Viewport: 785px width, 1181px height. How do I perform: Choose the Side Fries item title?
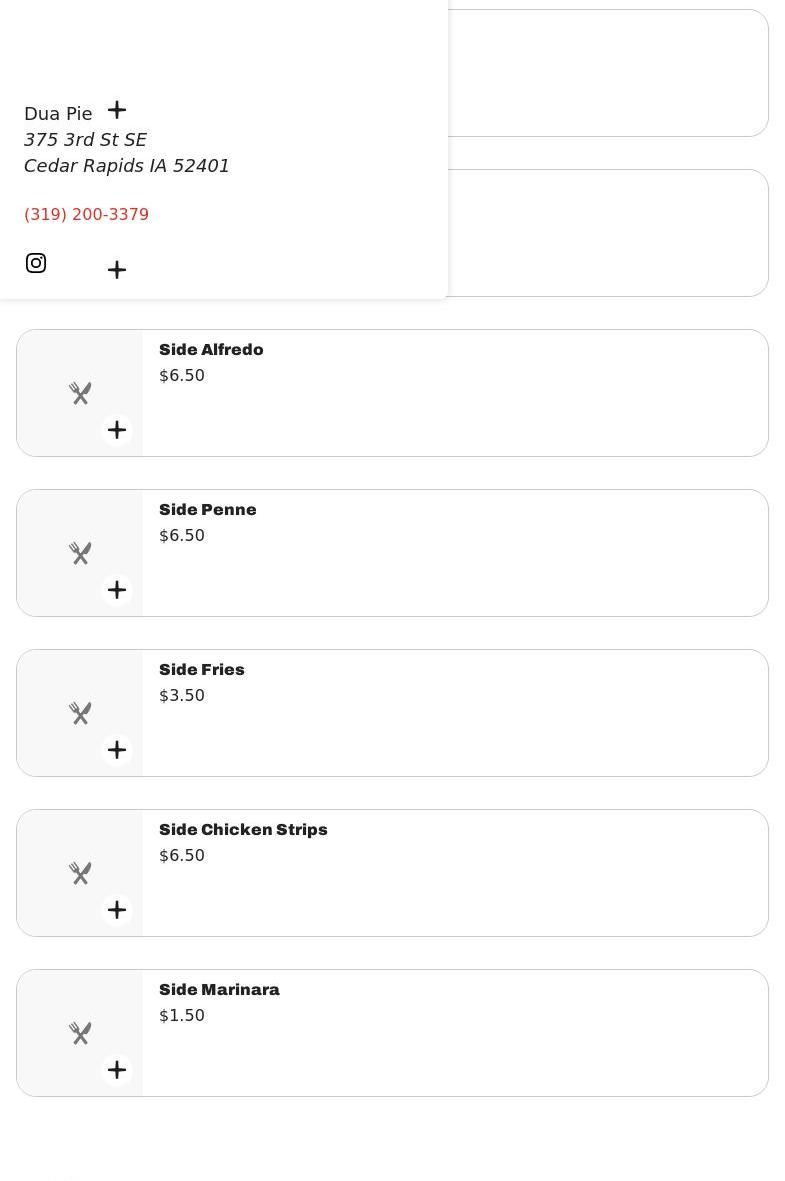click(x=202, y=670)
